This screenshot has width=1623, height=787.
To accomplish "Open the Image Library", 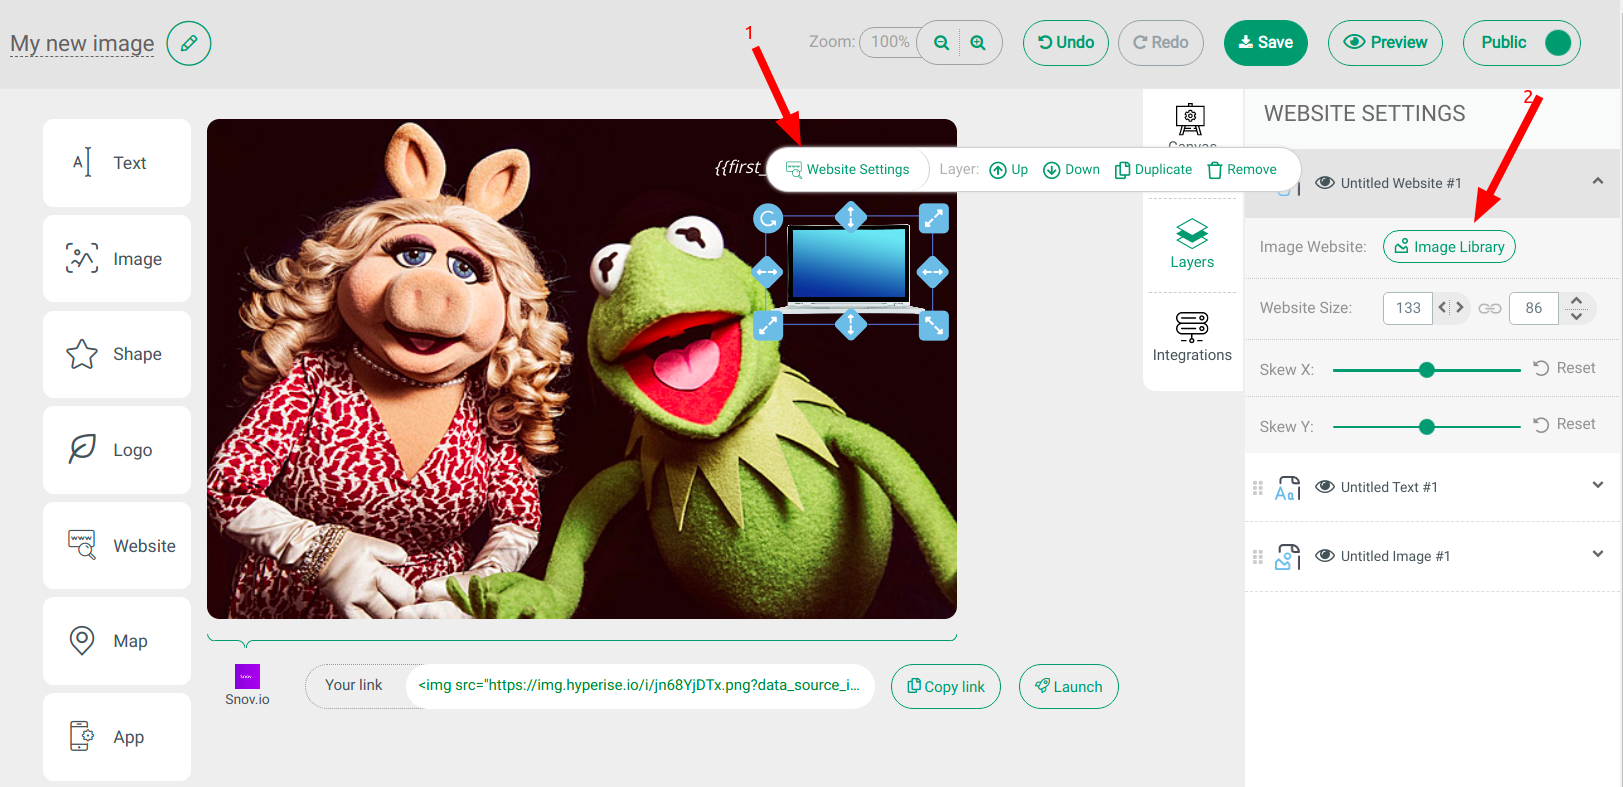I will pyautogui.click(x=1449, y=247).
